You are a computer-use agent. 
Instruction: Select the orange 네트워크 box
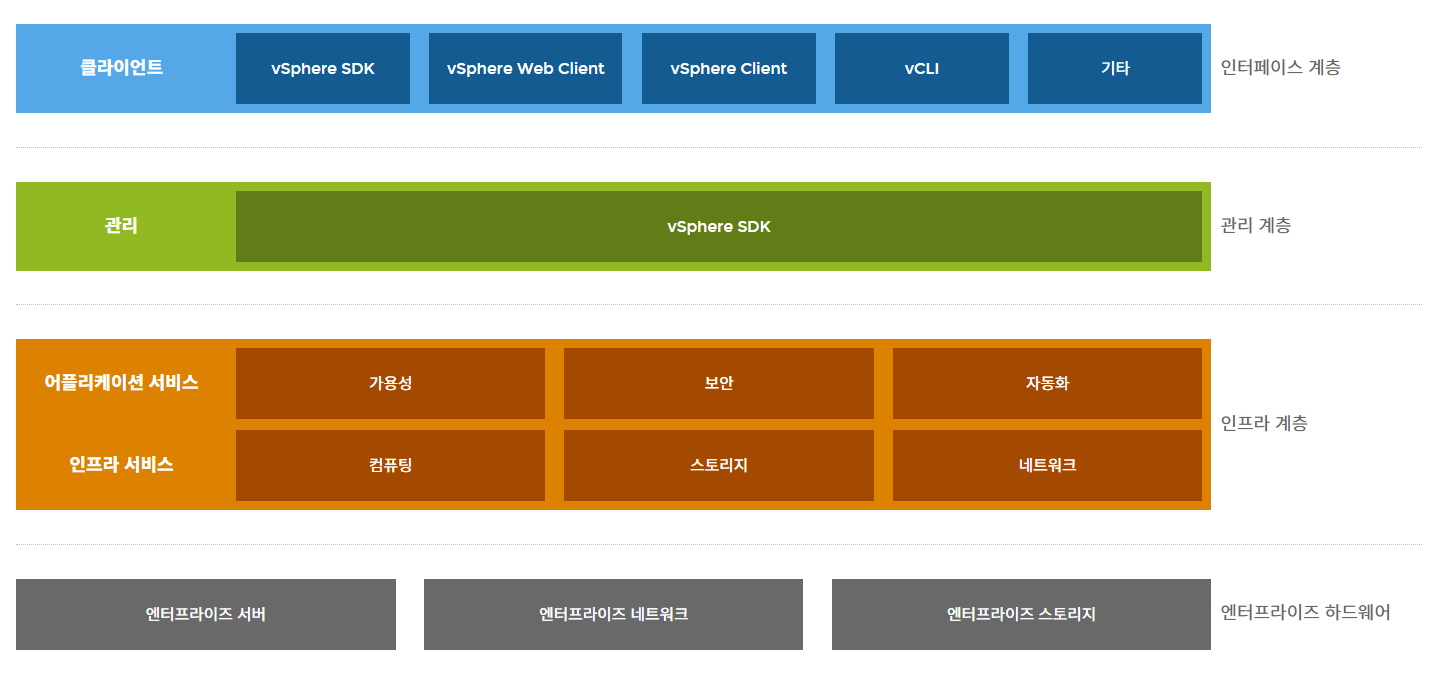[1047, 465]
